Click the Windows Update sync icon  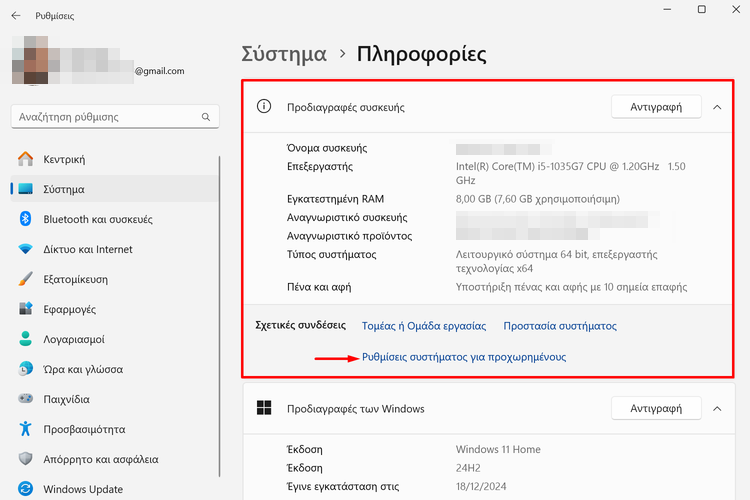[25, 489]
